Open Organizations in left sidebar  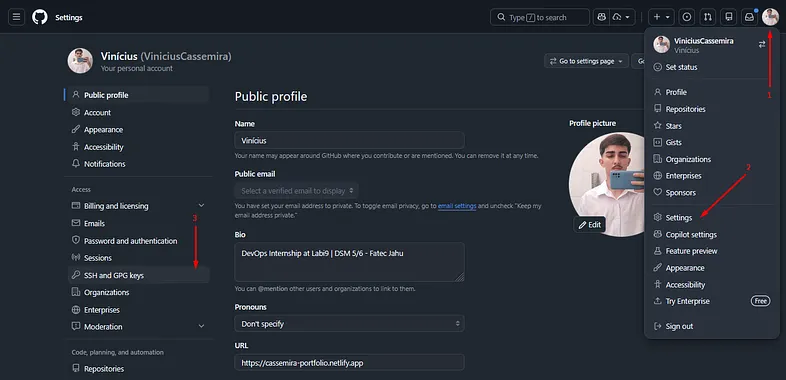(137, 292)
